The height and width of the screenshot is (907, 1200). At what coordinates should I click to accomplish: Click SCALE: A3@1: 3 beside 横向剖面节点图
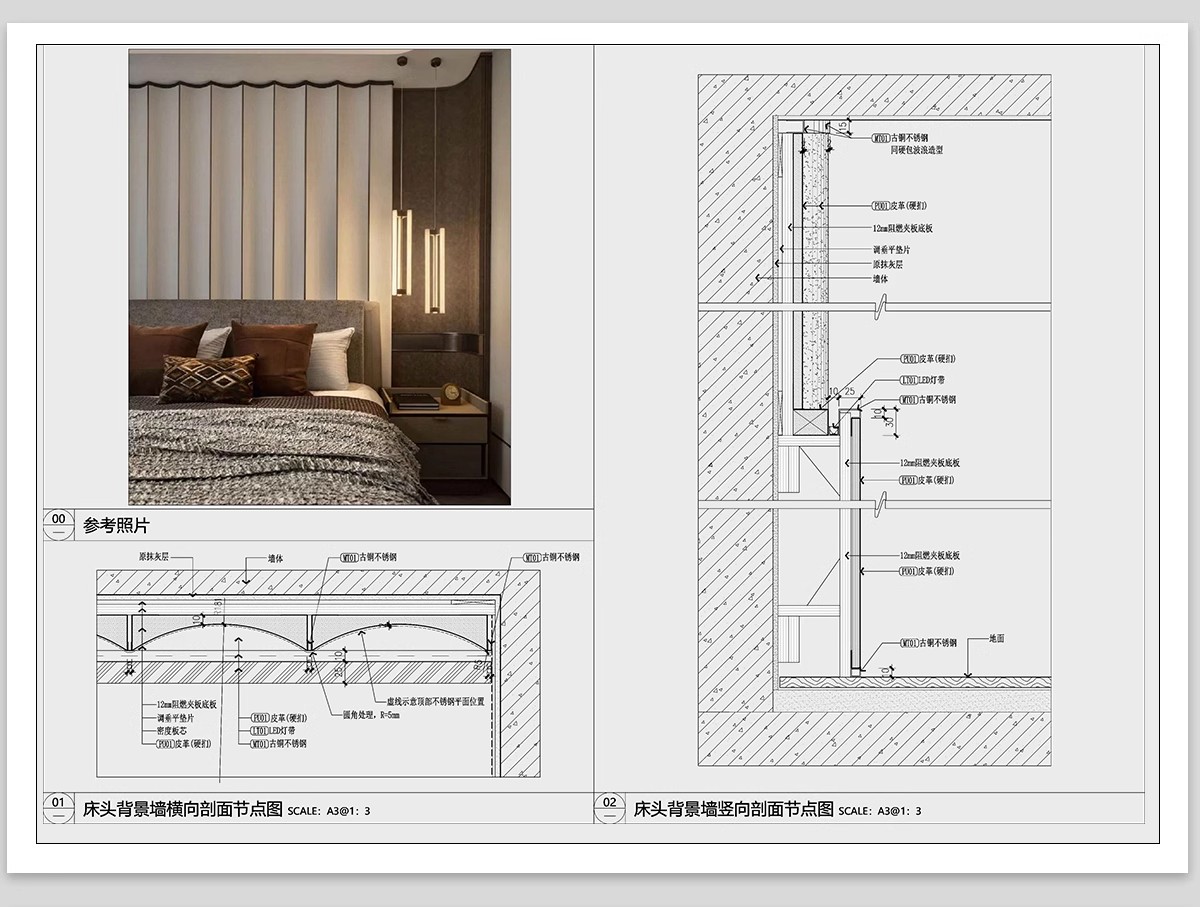[329, 811]
